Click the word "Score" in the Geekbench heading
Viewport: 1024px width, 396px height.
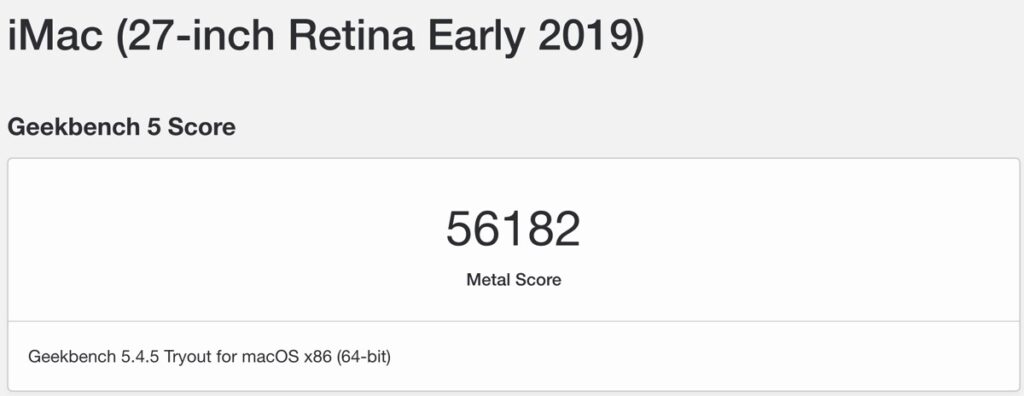point(202,127)
